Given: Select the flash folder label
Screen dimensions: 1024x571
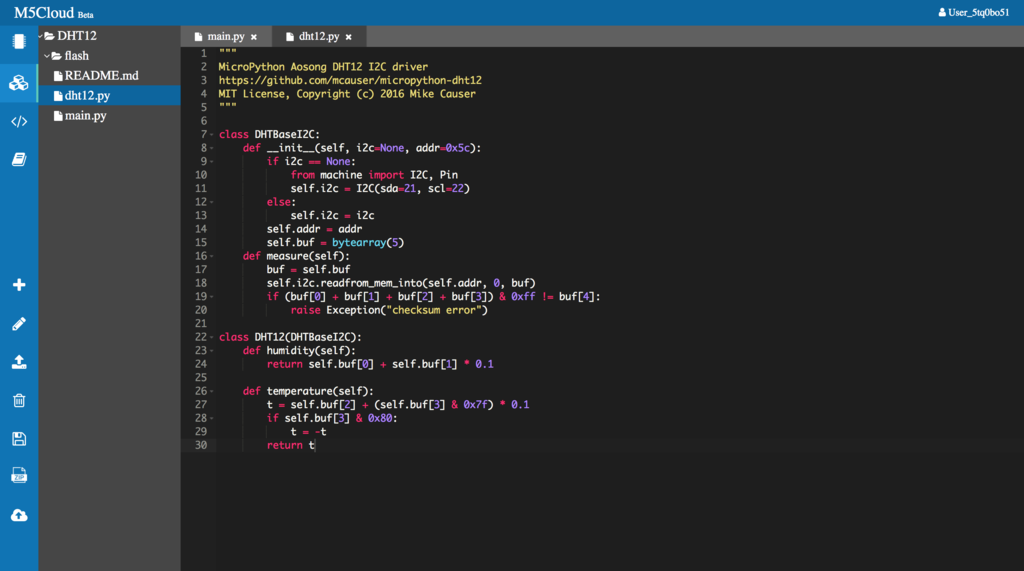Looking at the screenshot, I should 76,56.
